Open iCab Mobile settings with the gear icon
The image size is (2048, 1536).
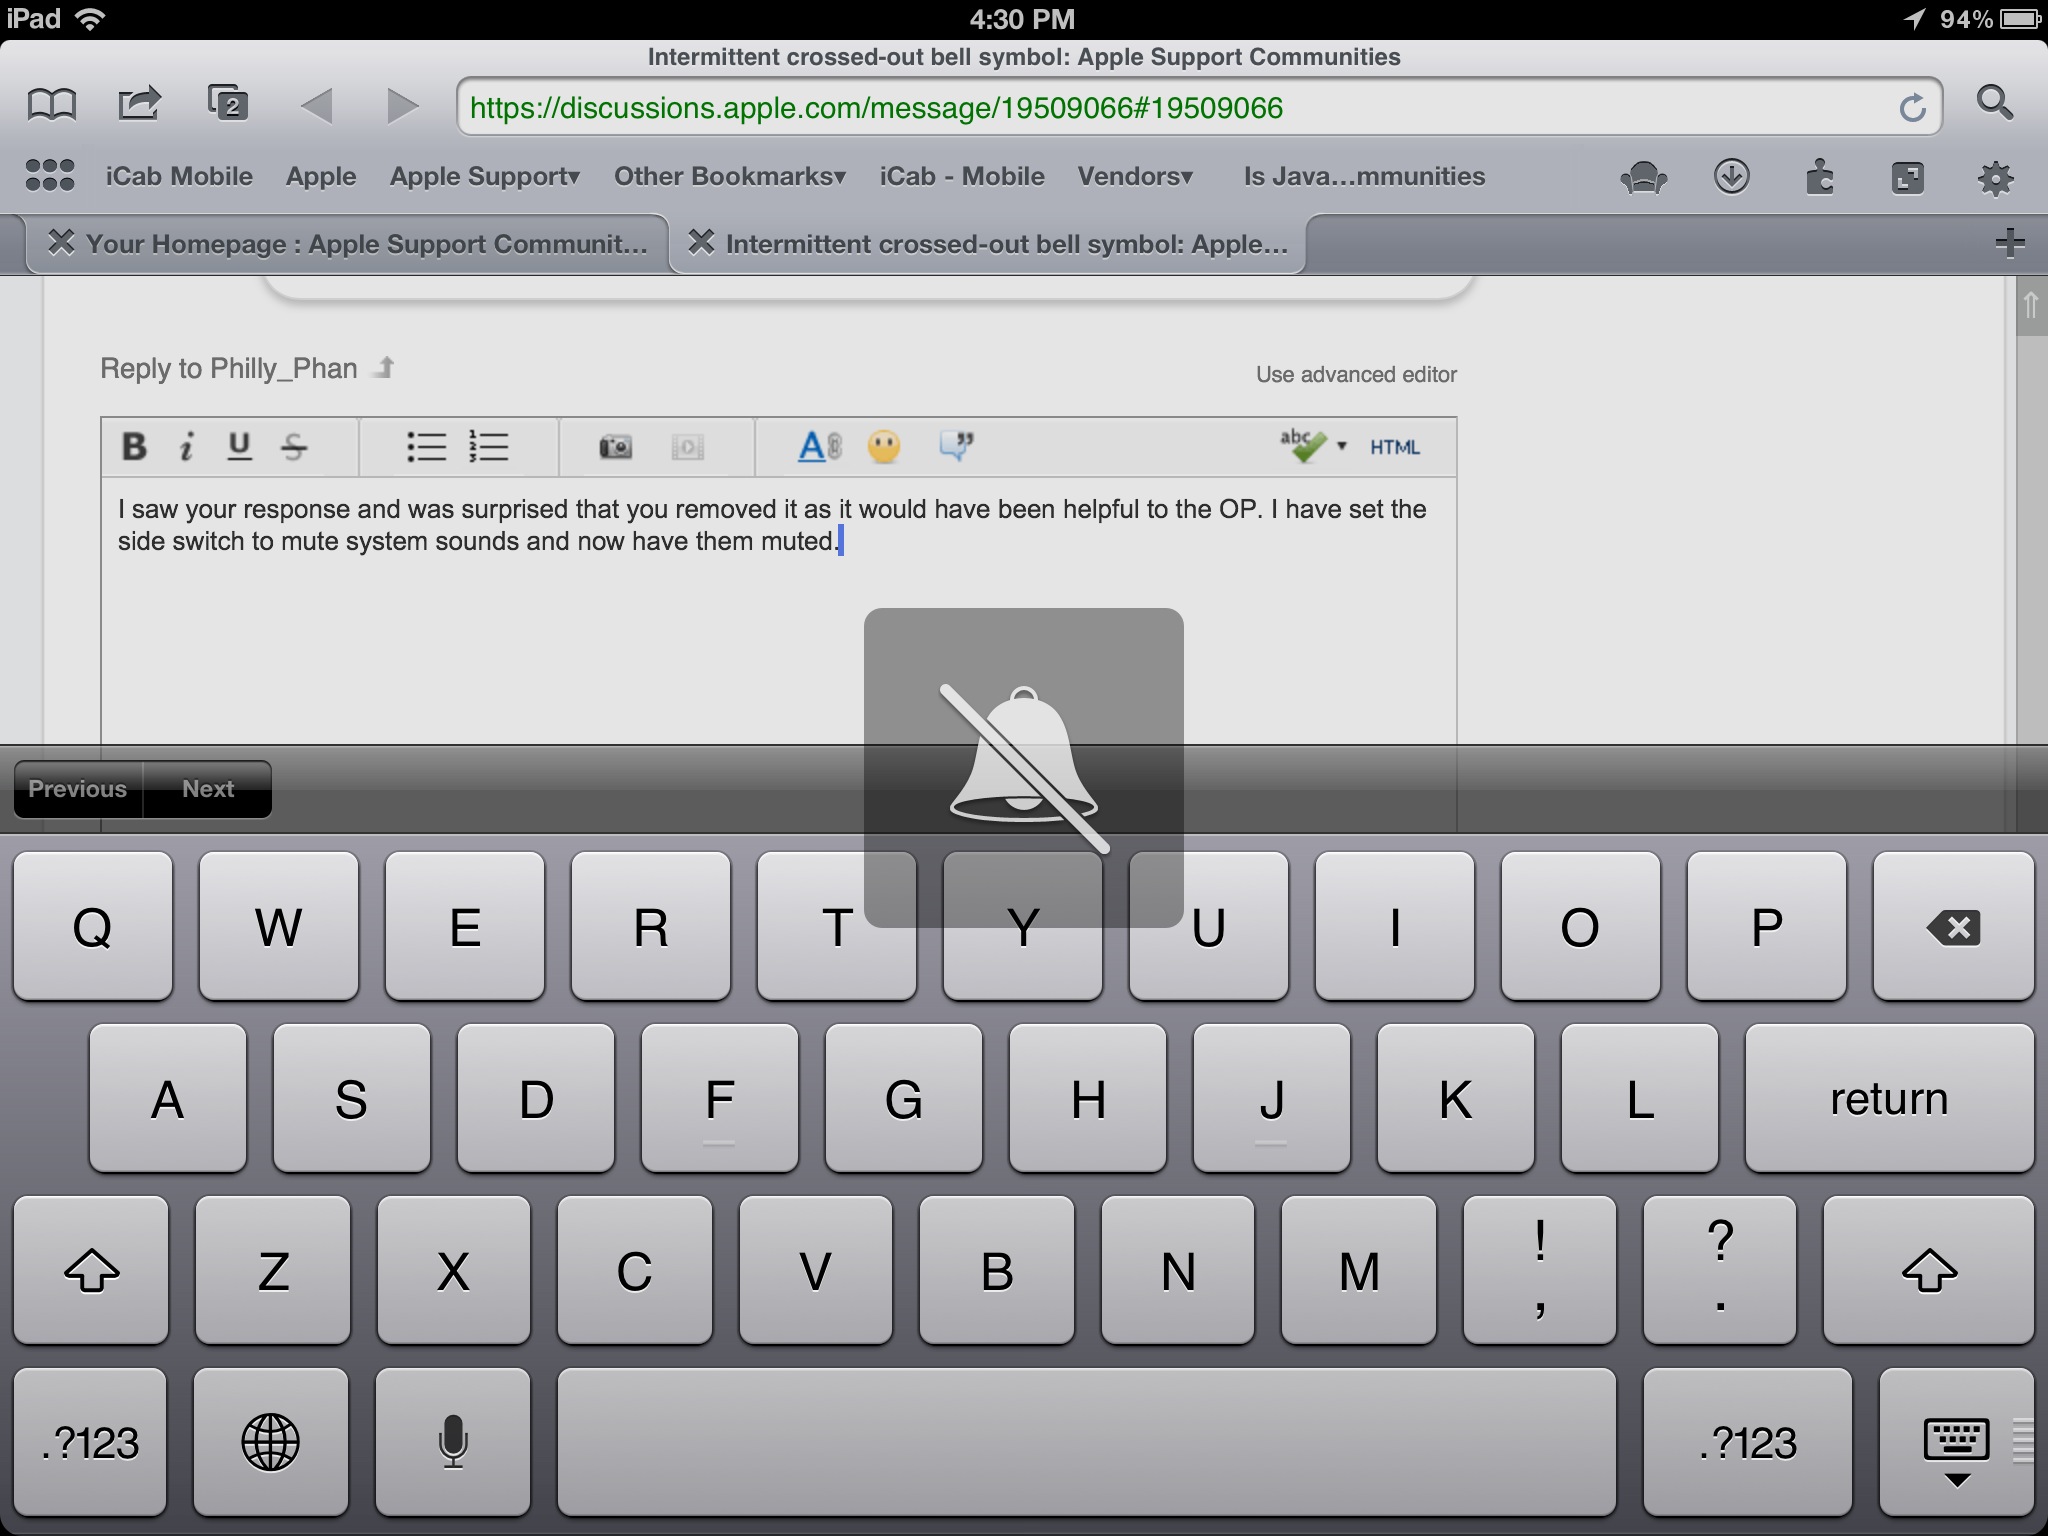(1996, 177)
